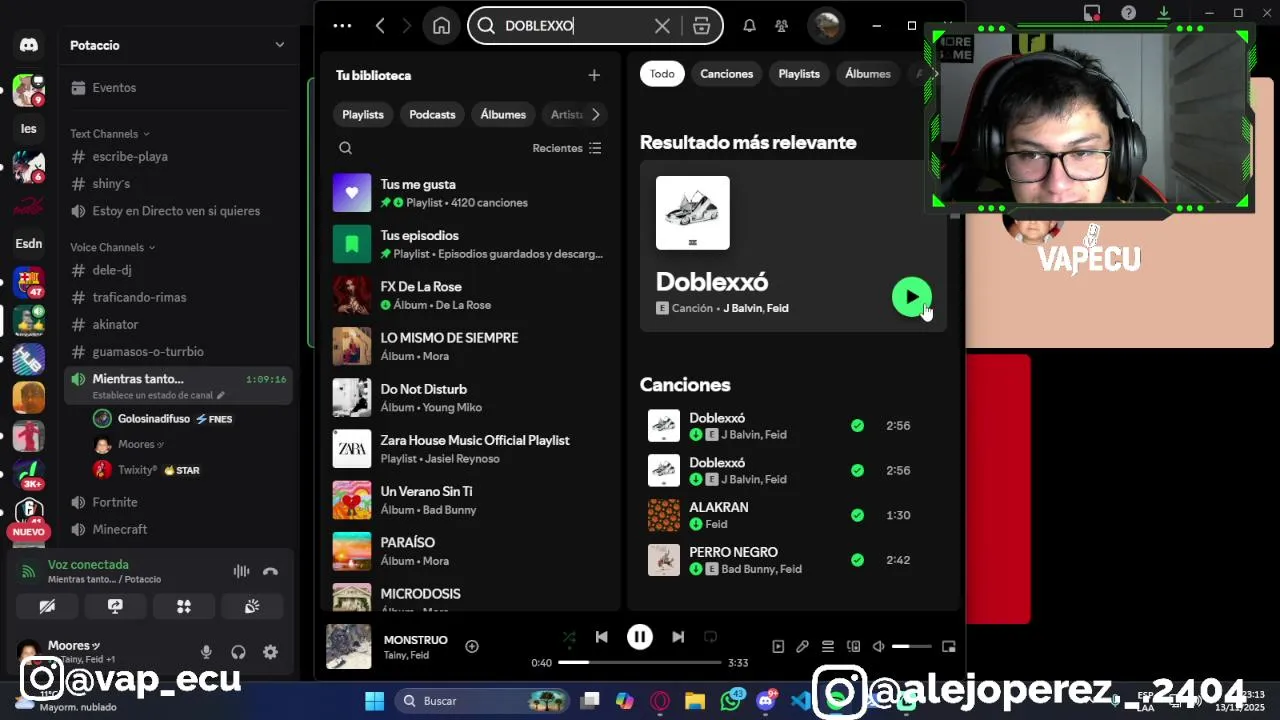The image size is (1280, 720).
Task: Mute Spotify with the speaker icon
Action: [878, 647]
